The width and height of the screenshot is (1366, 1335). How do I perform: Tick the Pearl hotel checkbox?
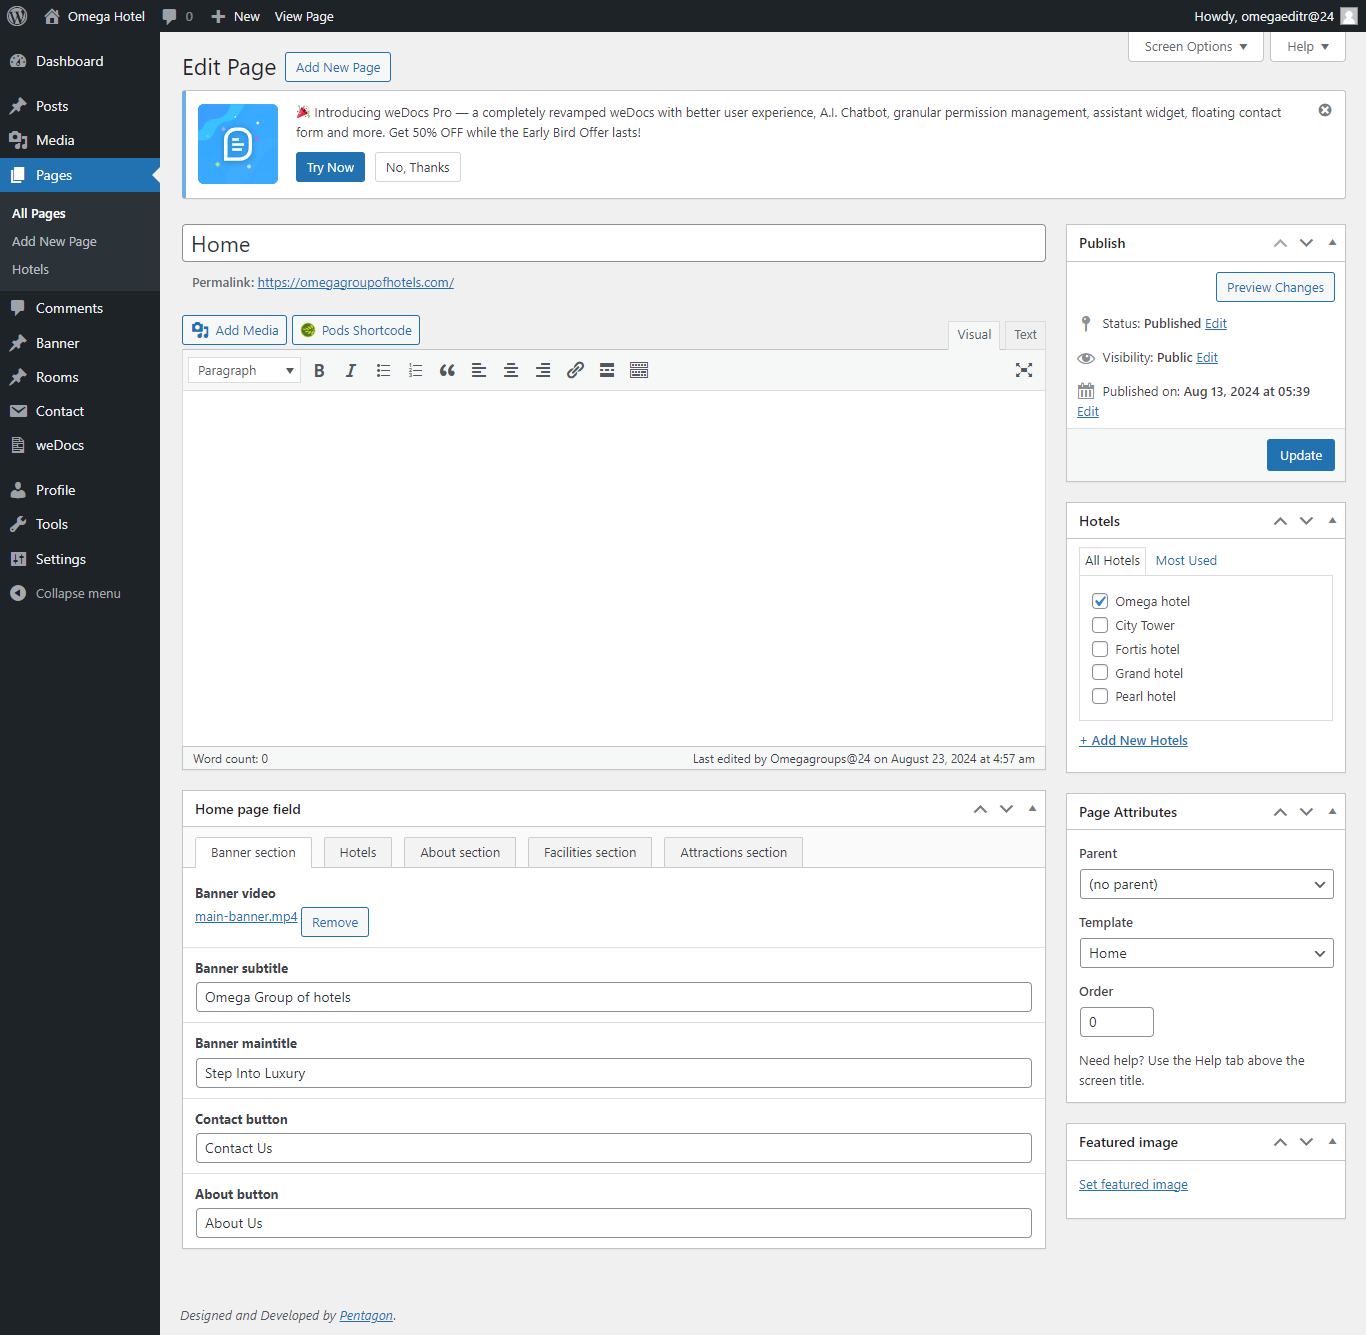pyautogui.click(x=1100, y=696)
